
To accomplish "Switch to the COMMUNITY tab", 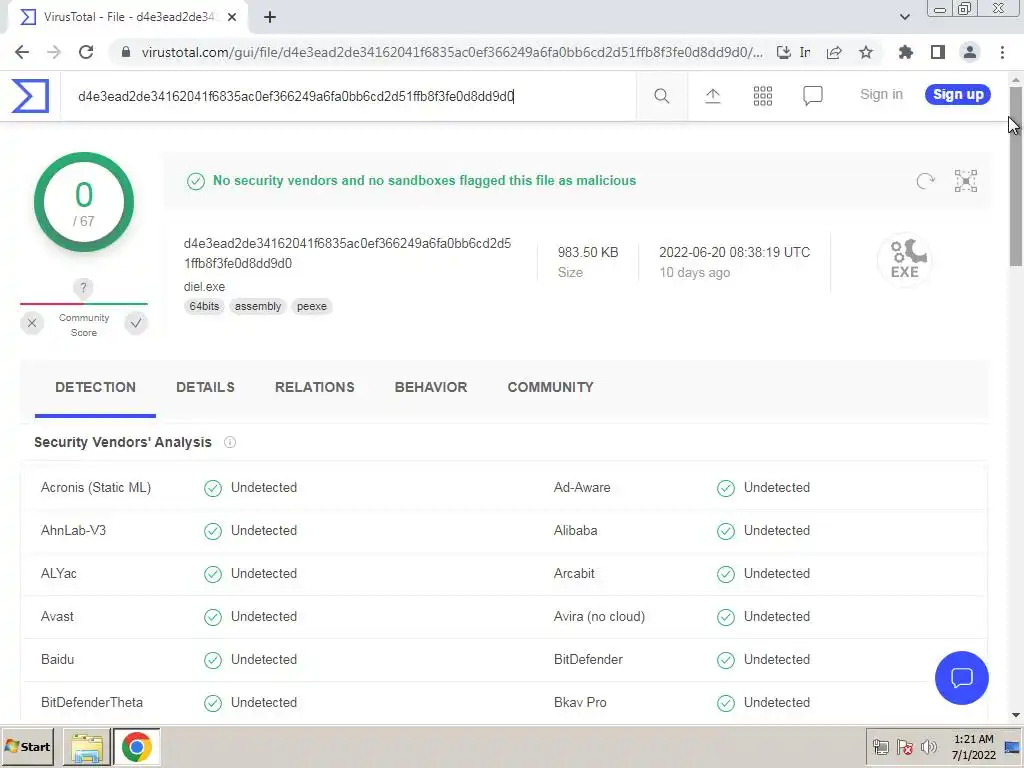I will [551, 387].
